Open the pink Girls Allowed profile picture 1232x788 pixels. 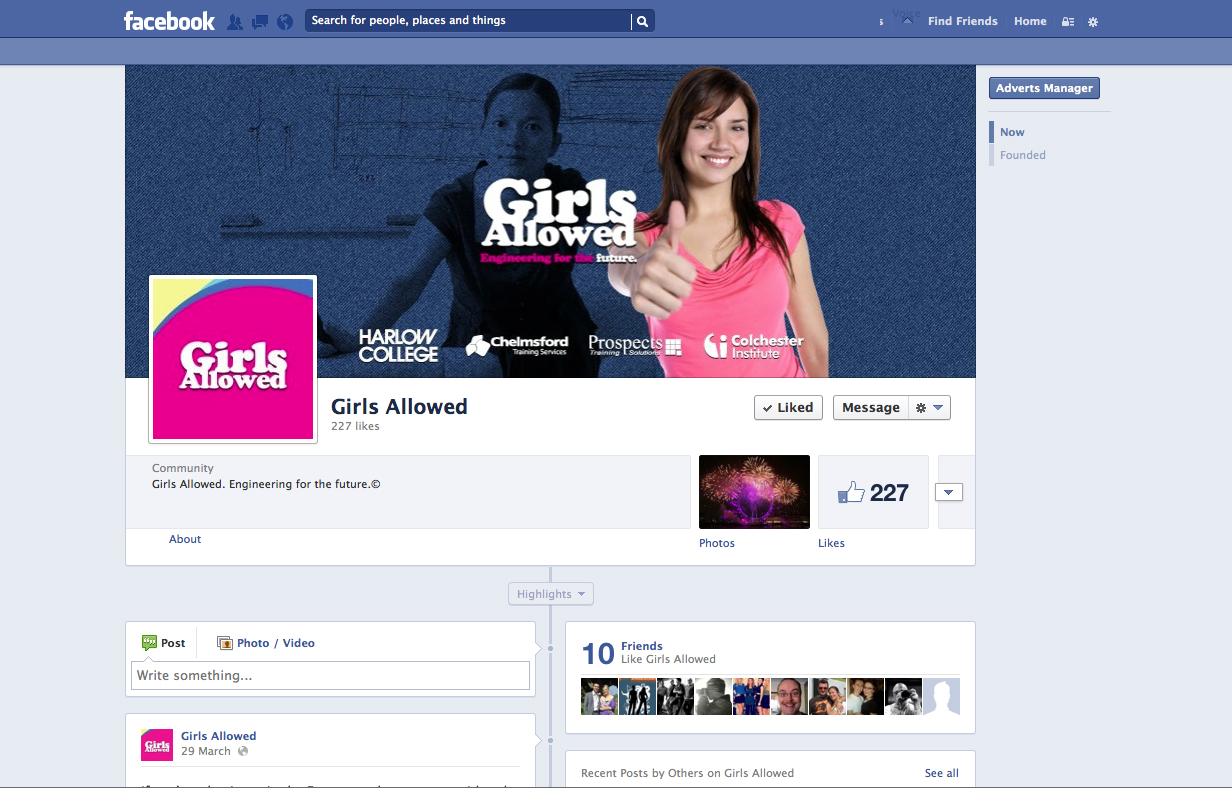coord(233,359)
